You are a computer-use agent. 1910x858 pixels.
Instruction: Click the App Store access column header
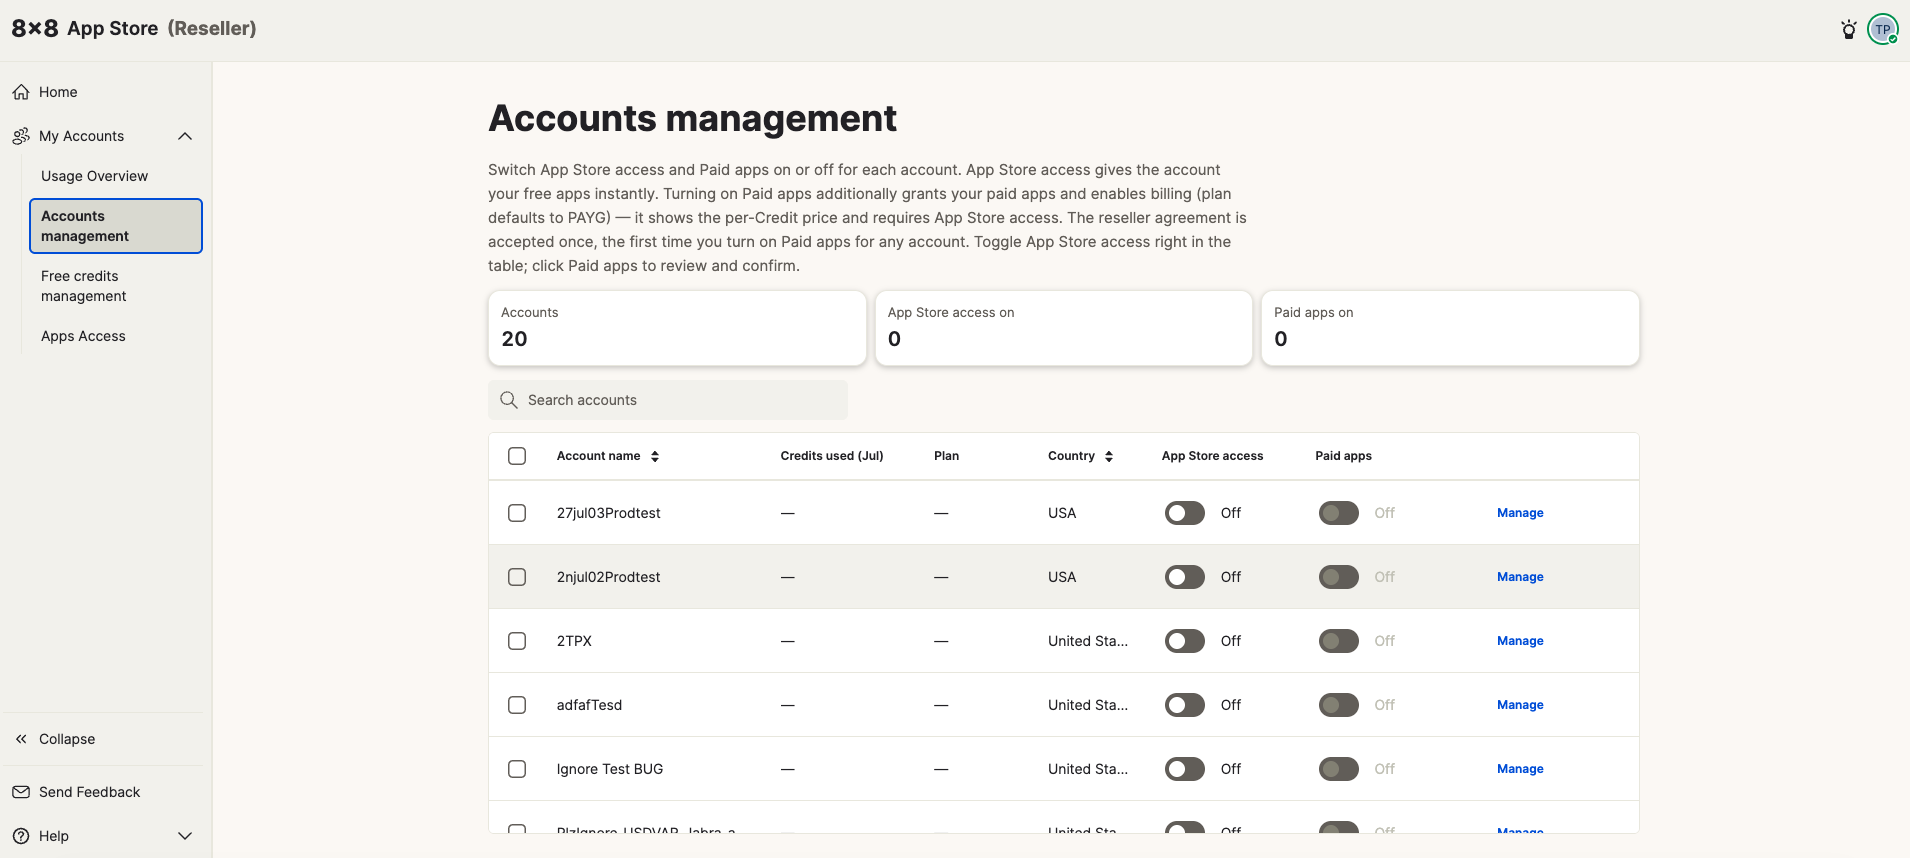coord(1212,456)
